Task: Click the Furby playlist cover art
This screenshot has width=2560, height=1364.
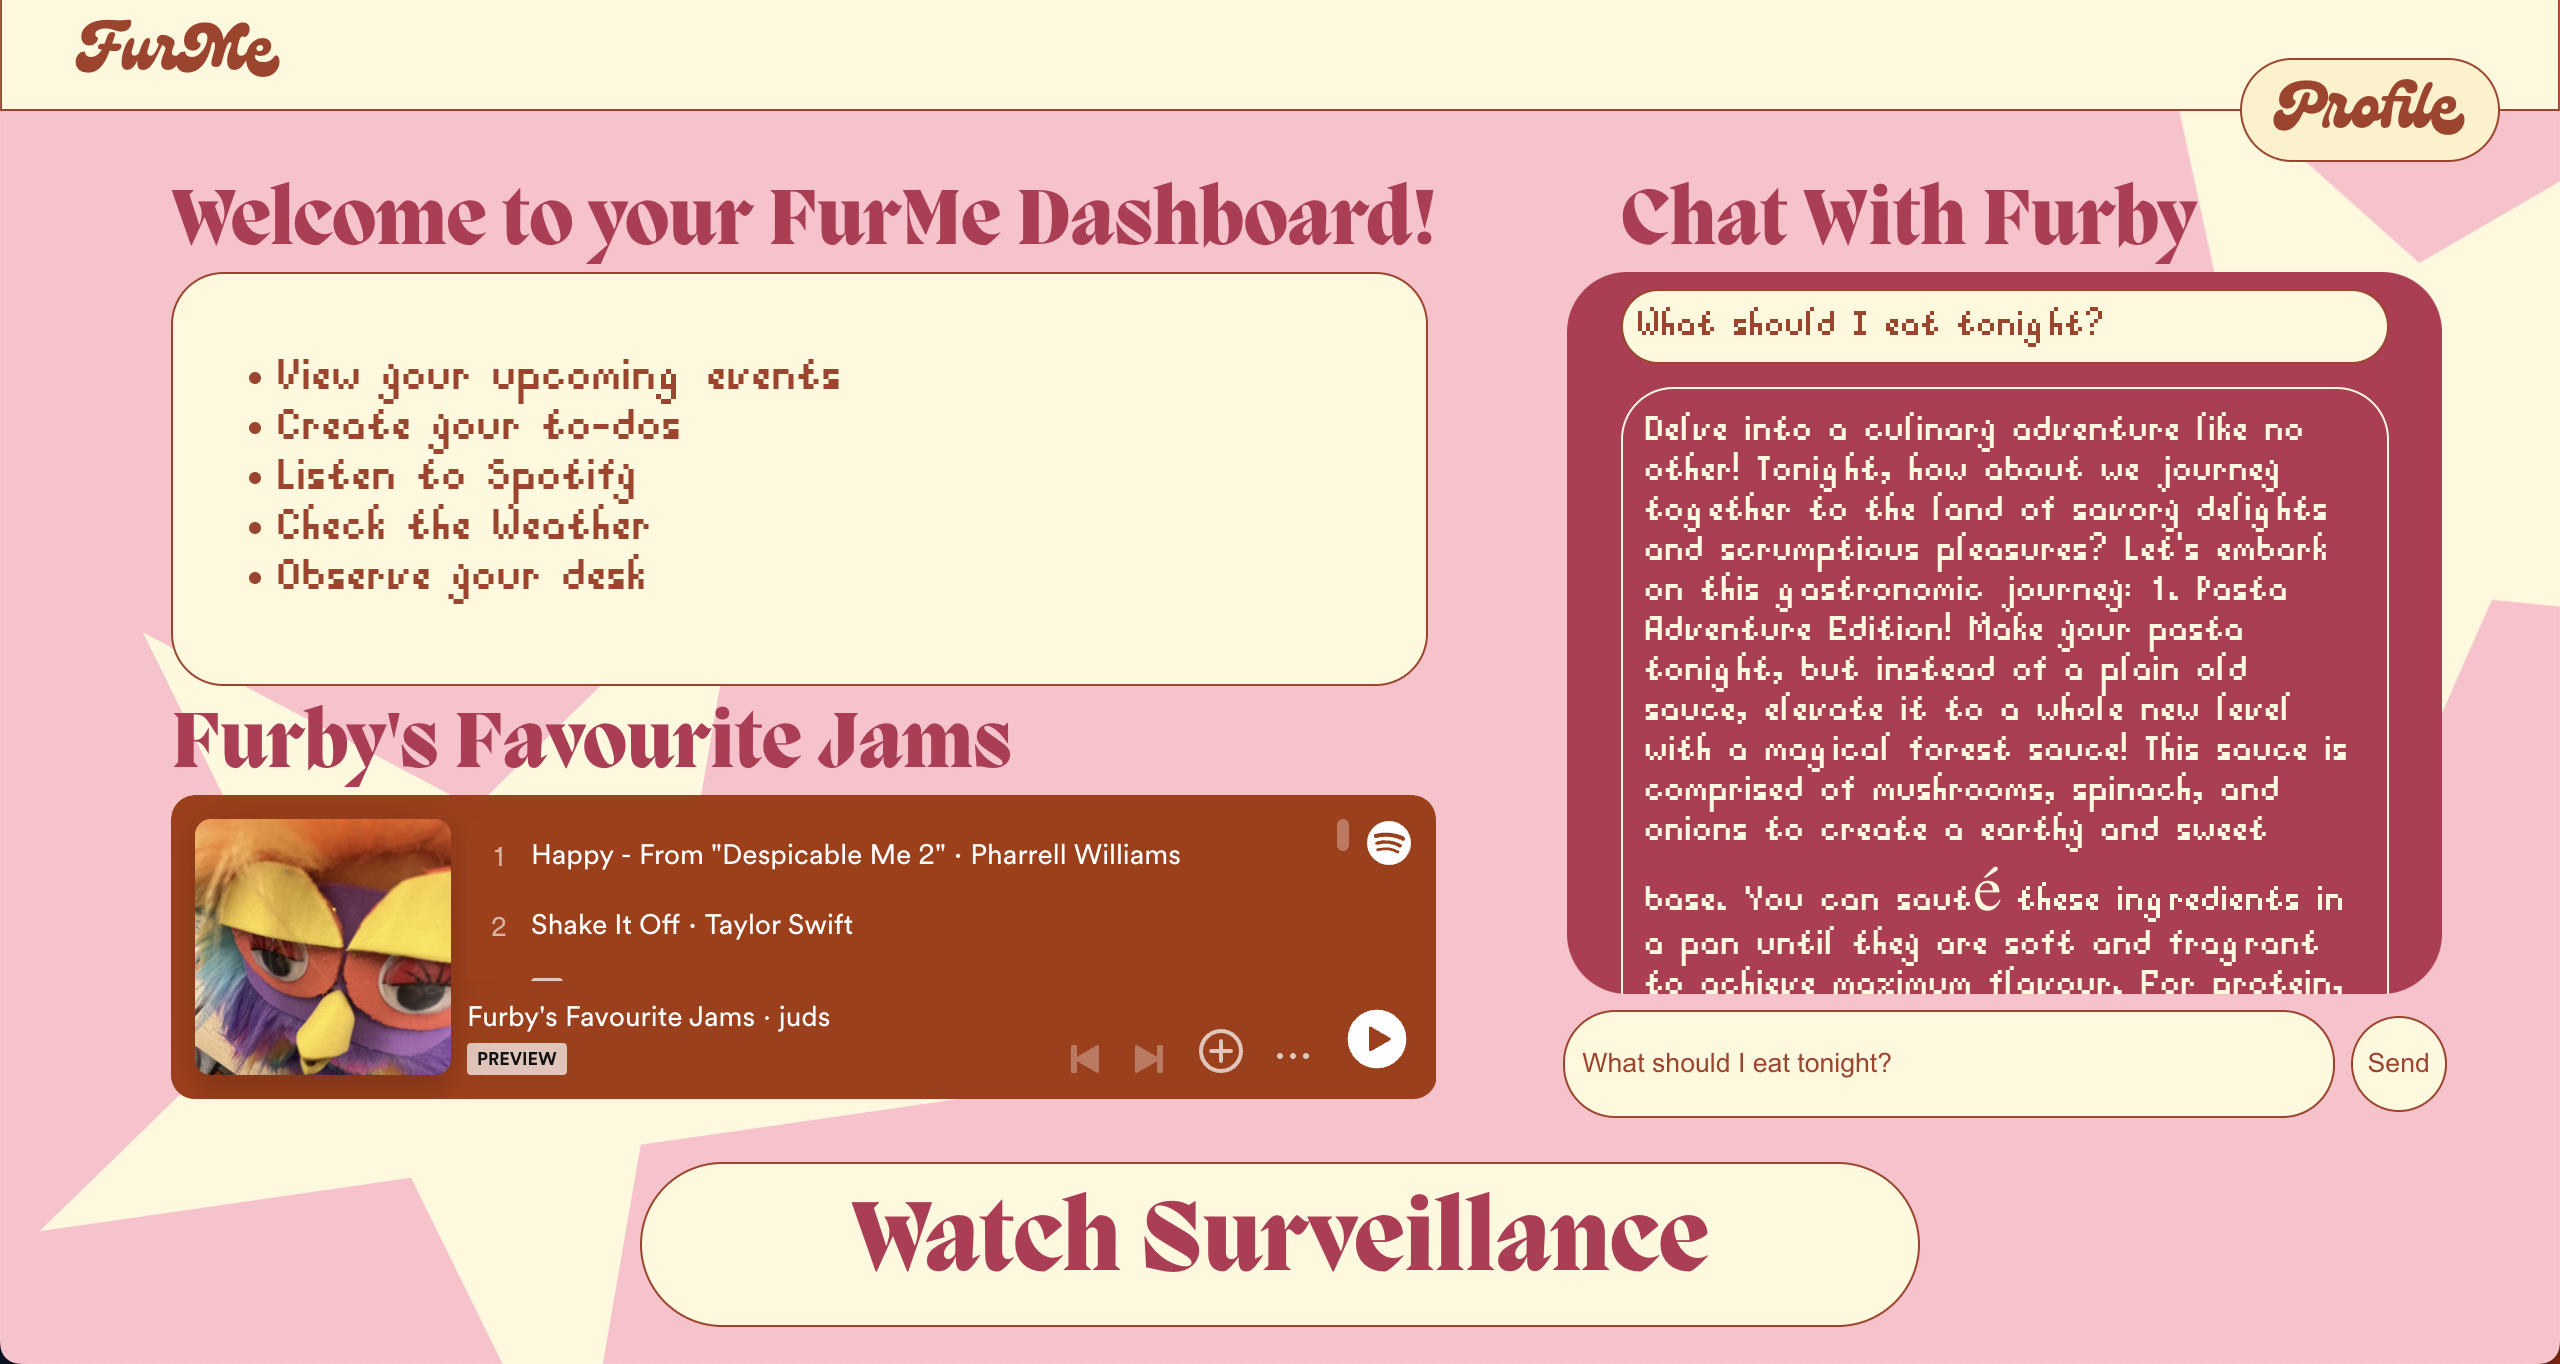Action: pyautogui.click(x=323, y=946)
